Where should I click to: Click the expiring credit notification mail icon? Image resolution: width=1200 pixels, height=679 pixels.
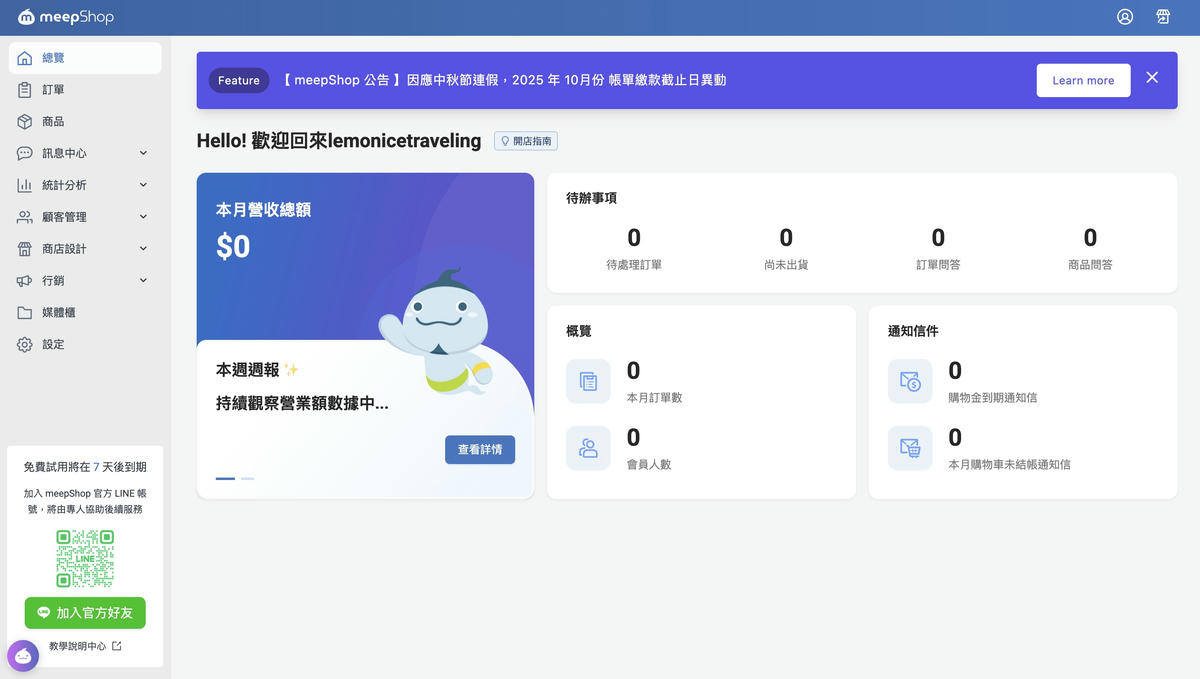coord(910,381)
